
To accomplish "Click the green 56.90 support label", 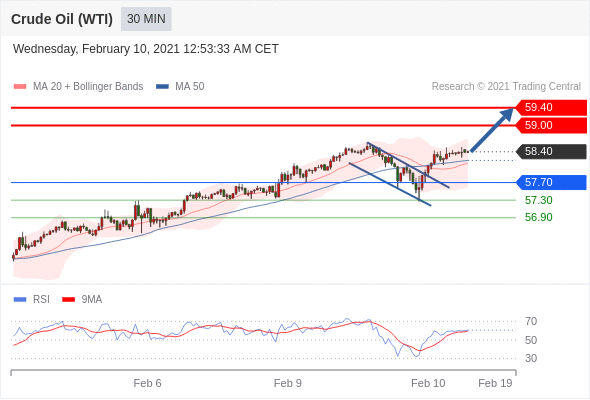I will click(538, 217).
